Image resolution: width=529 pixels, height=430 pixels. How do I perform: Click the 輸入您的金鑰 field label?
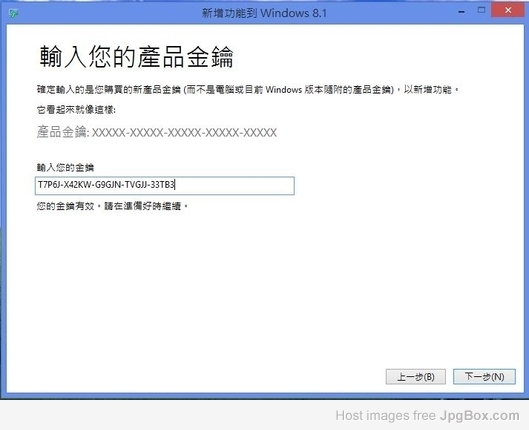coord(65,168)
